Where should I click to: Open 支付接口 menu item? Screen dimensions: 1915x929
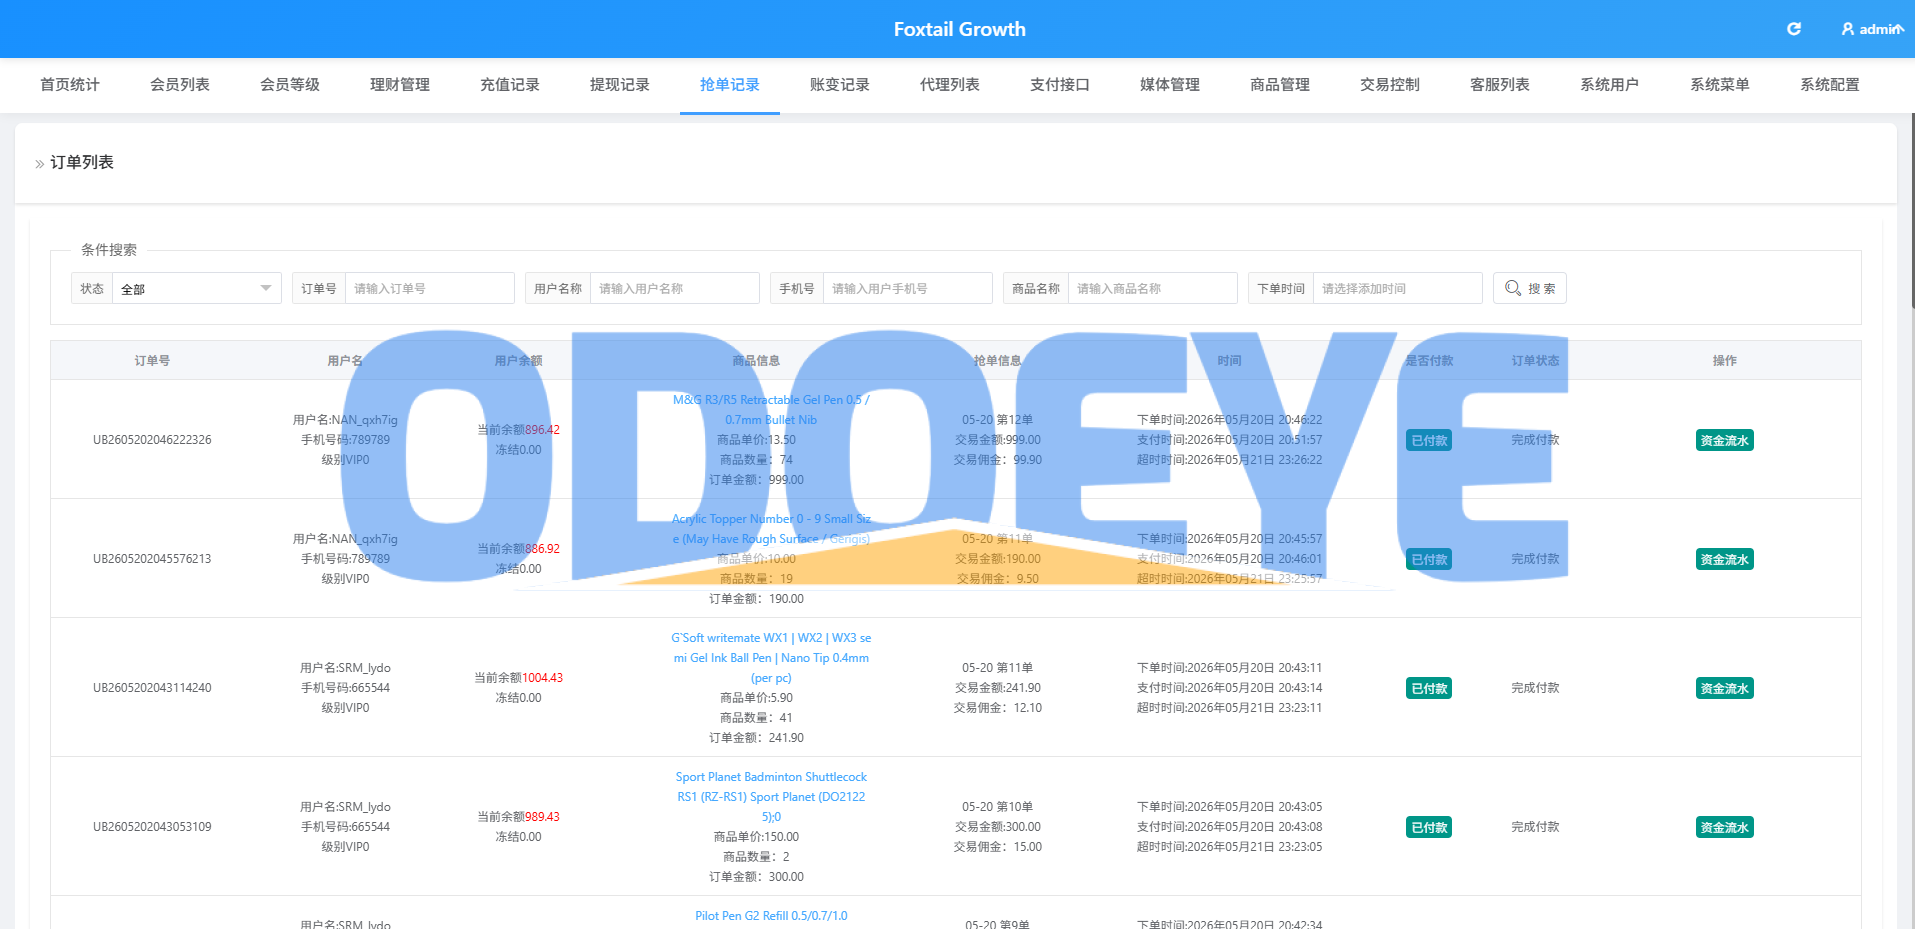point(1060,85)
